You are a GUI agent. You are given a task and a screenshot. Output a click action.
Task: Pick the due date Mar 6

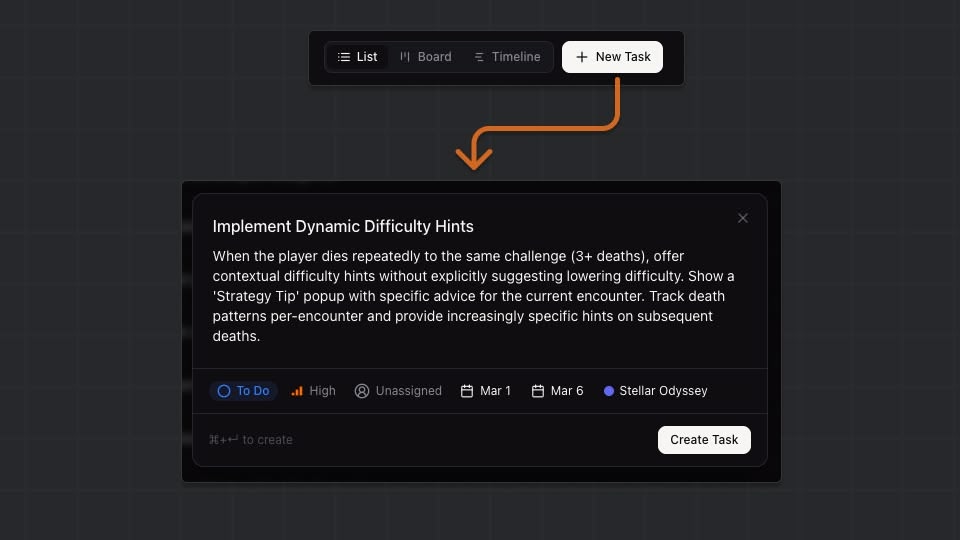pyautogui.click(x=557, y=391)
